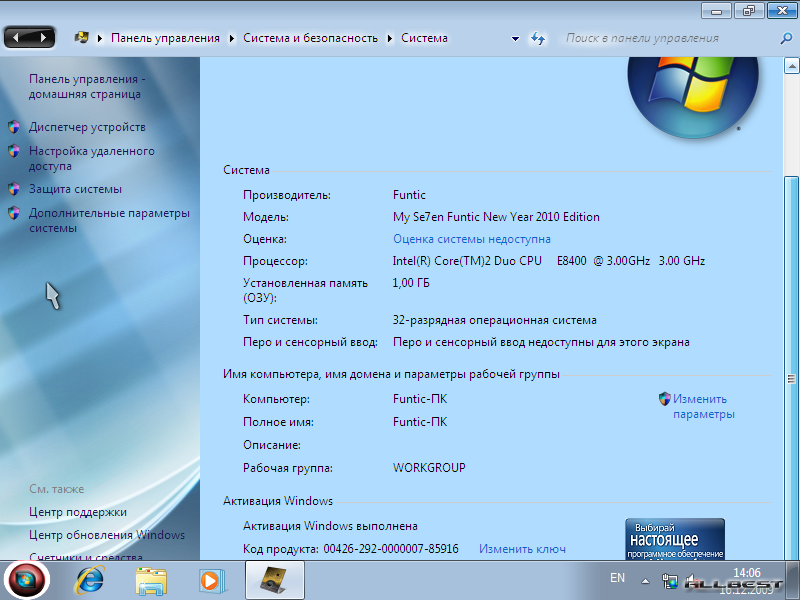This screenshot has height=600, width=800.
Task: Open the Start menu orb
Action: (27, 580)
